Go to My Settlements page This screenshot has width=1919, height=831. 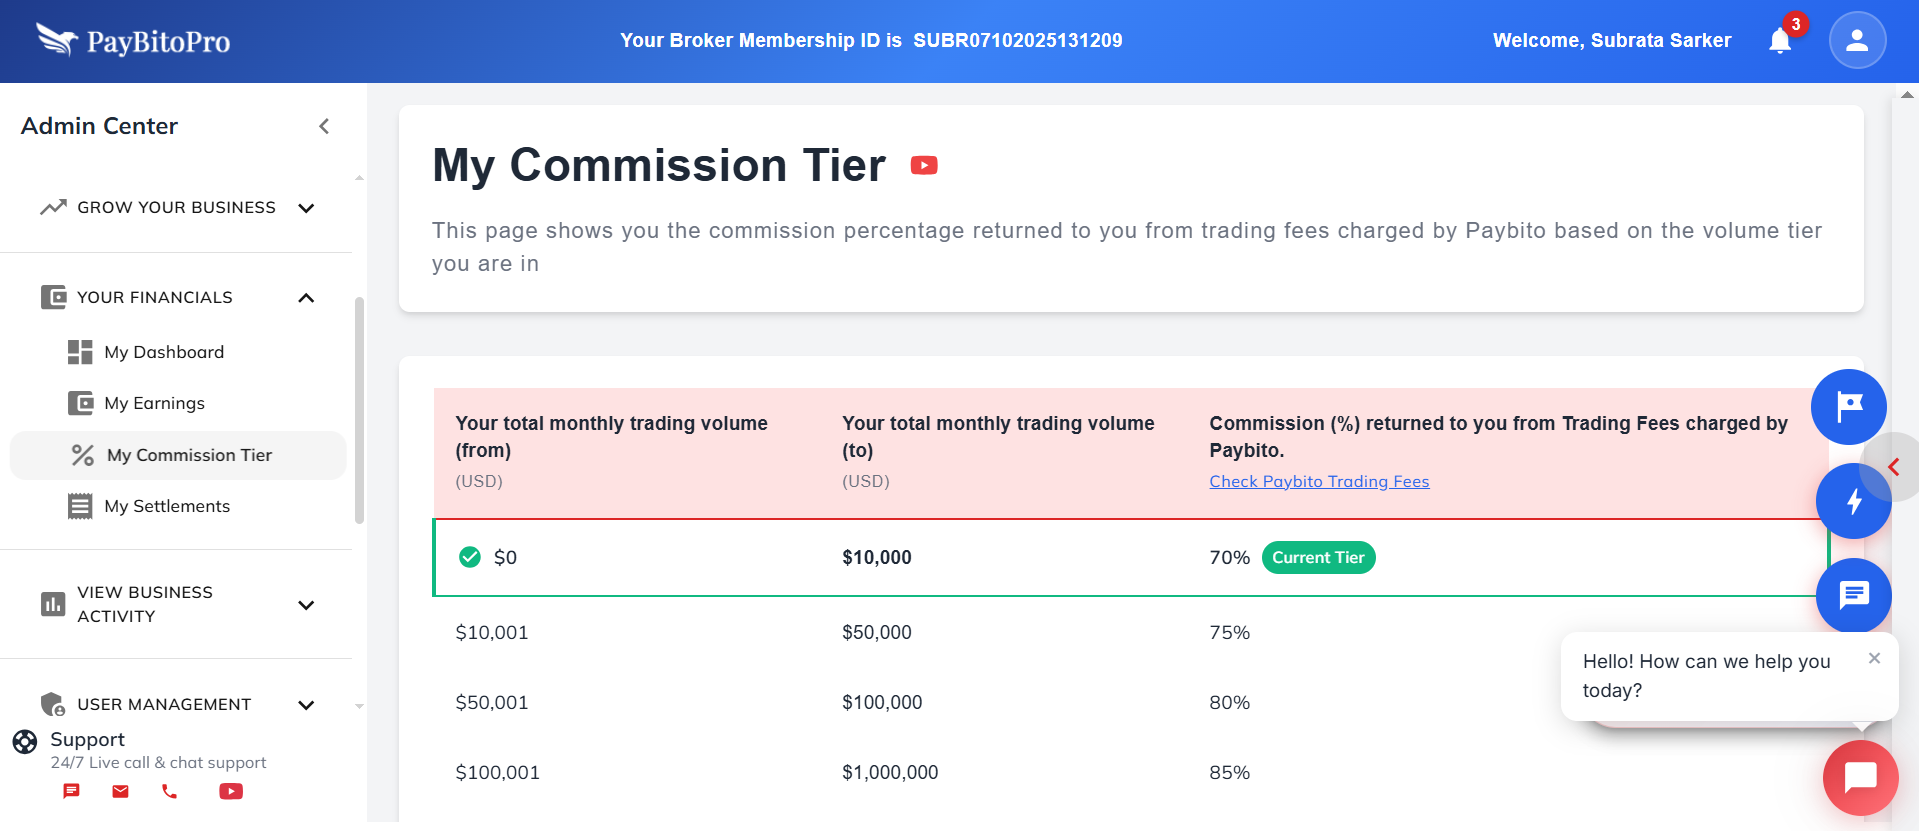167,506
